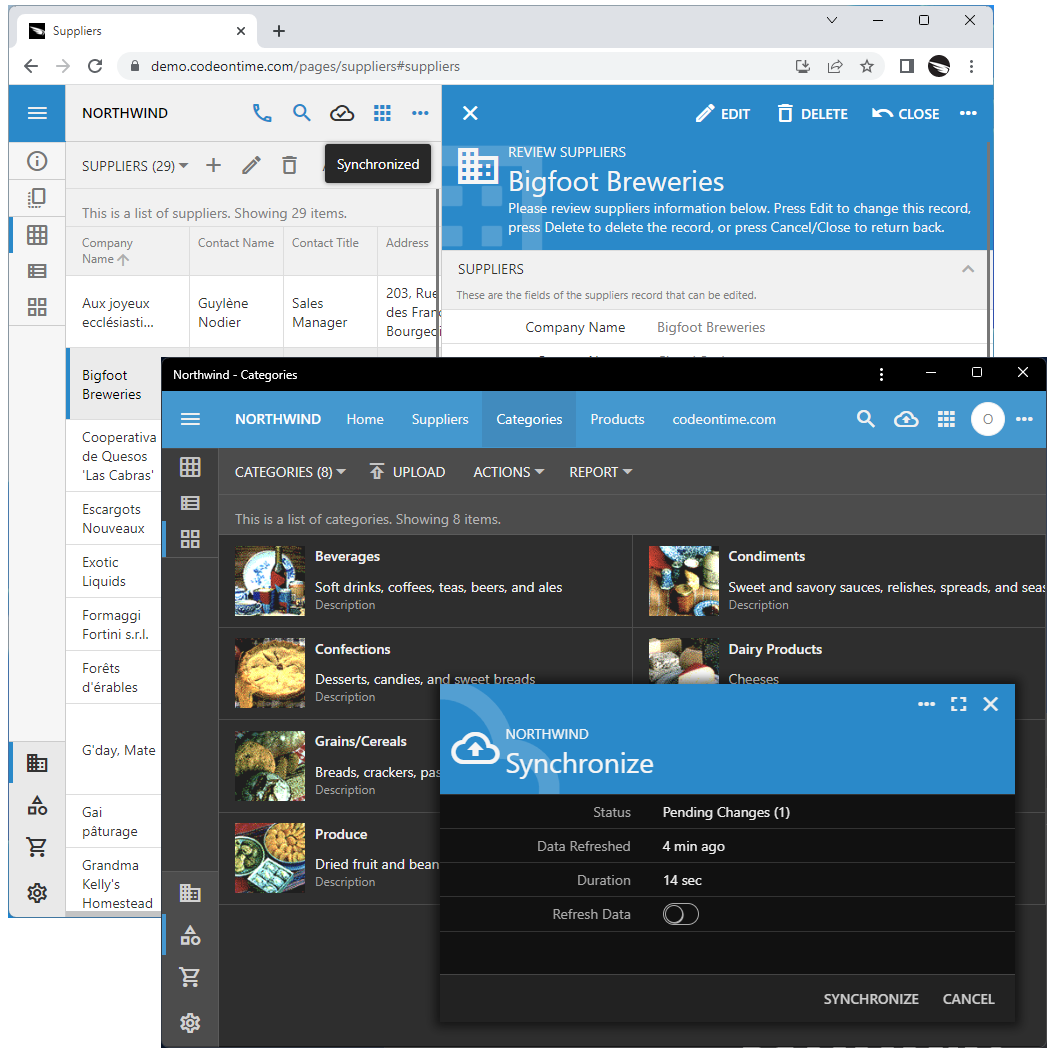
Task: Click the browser address bar URL
Action: pos(305,66)
